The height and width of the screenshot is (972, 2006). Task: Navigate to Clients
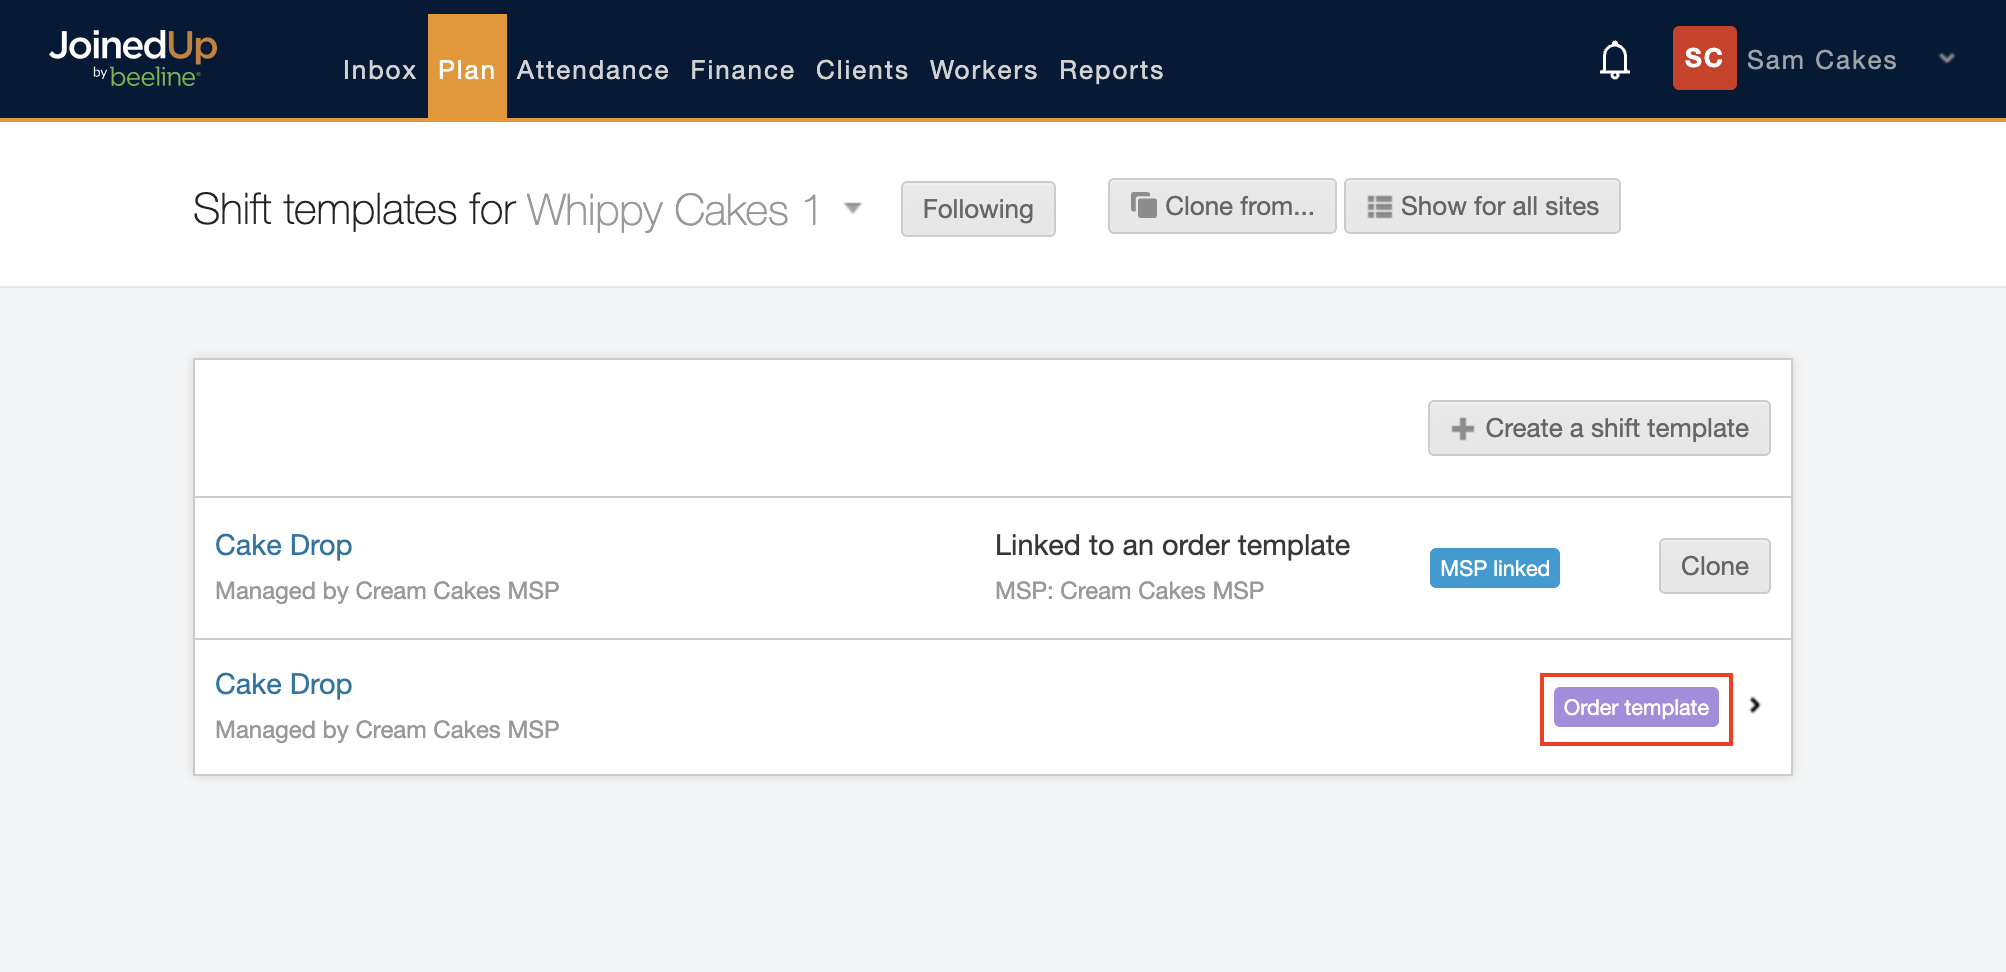861,70
